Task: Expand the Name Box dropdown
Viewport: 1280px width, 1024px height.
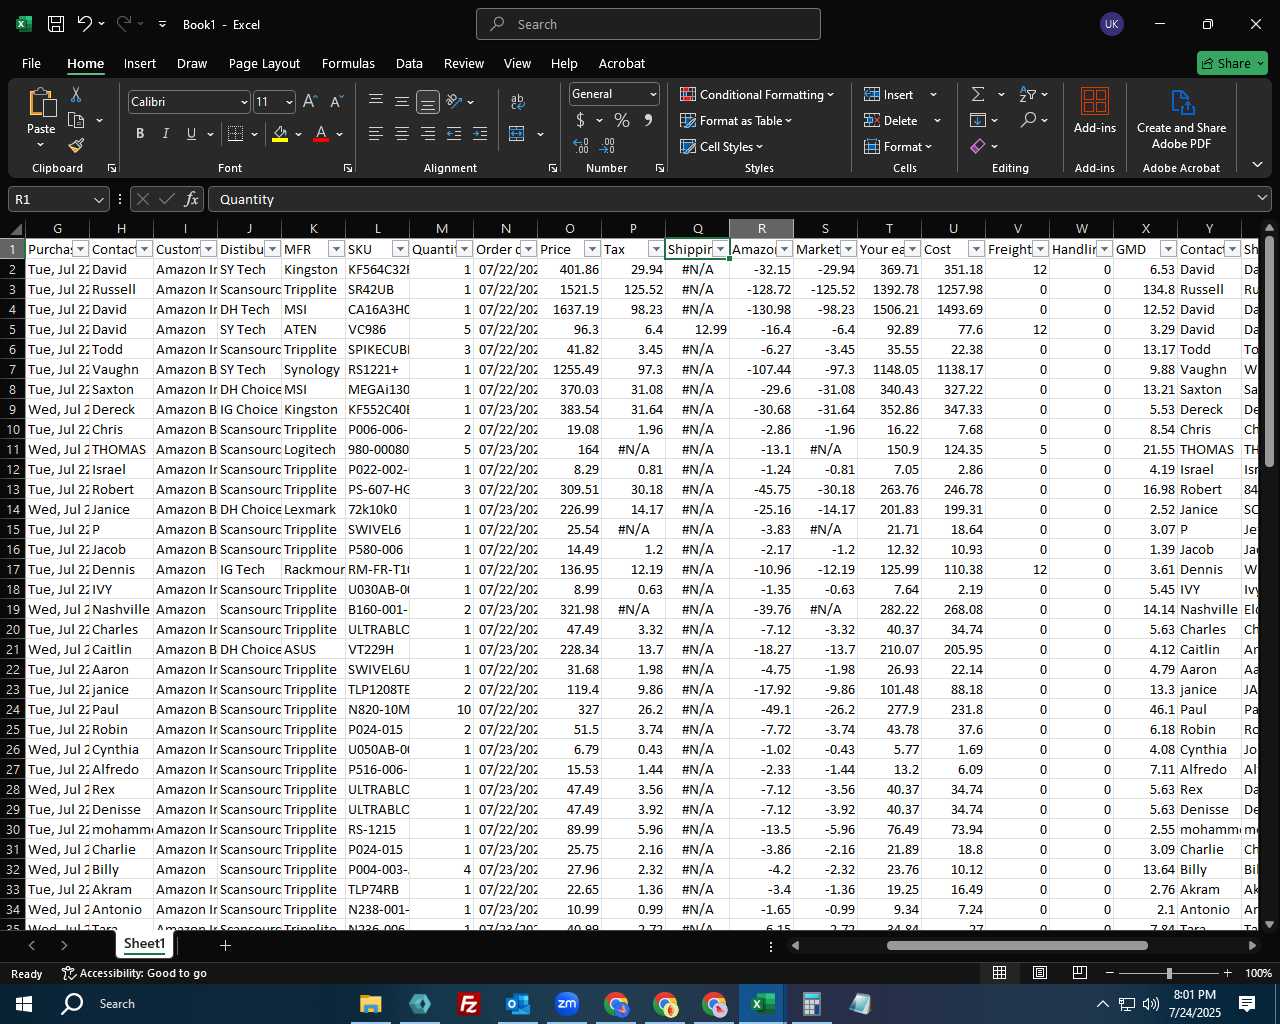Action: 97,199
